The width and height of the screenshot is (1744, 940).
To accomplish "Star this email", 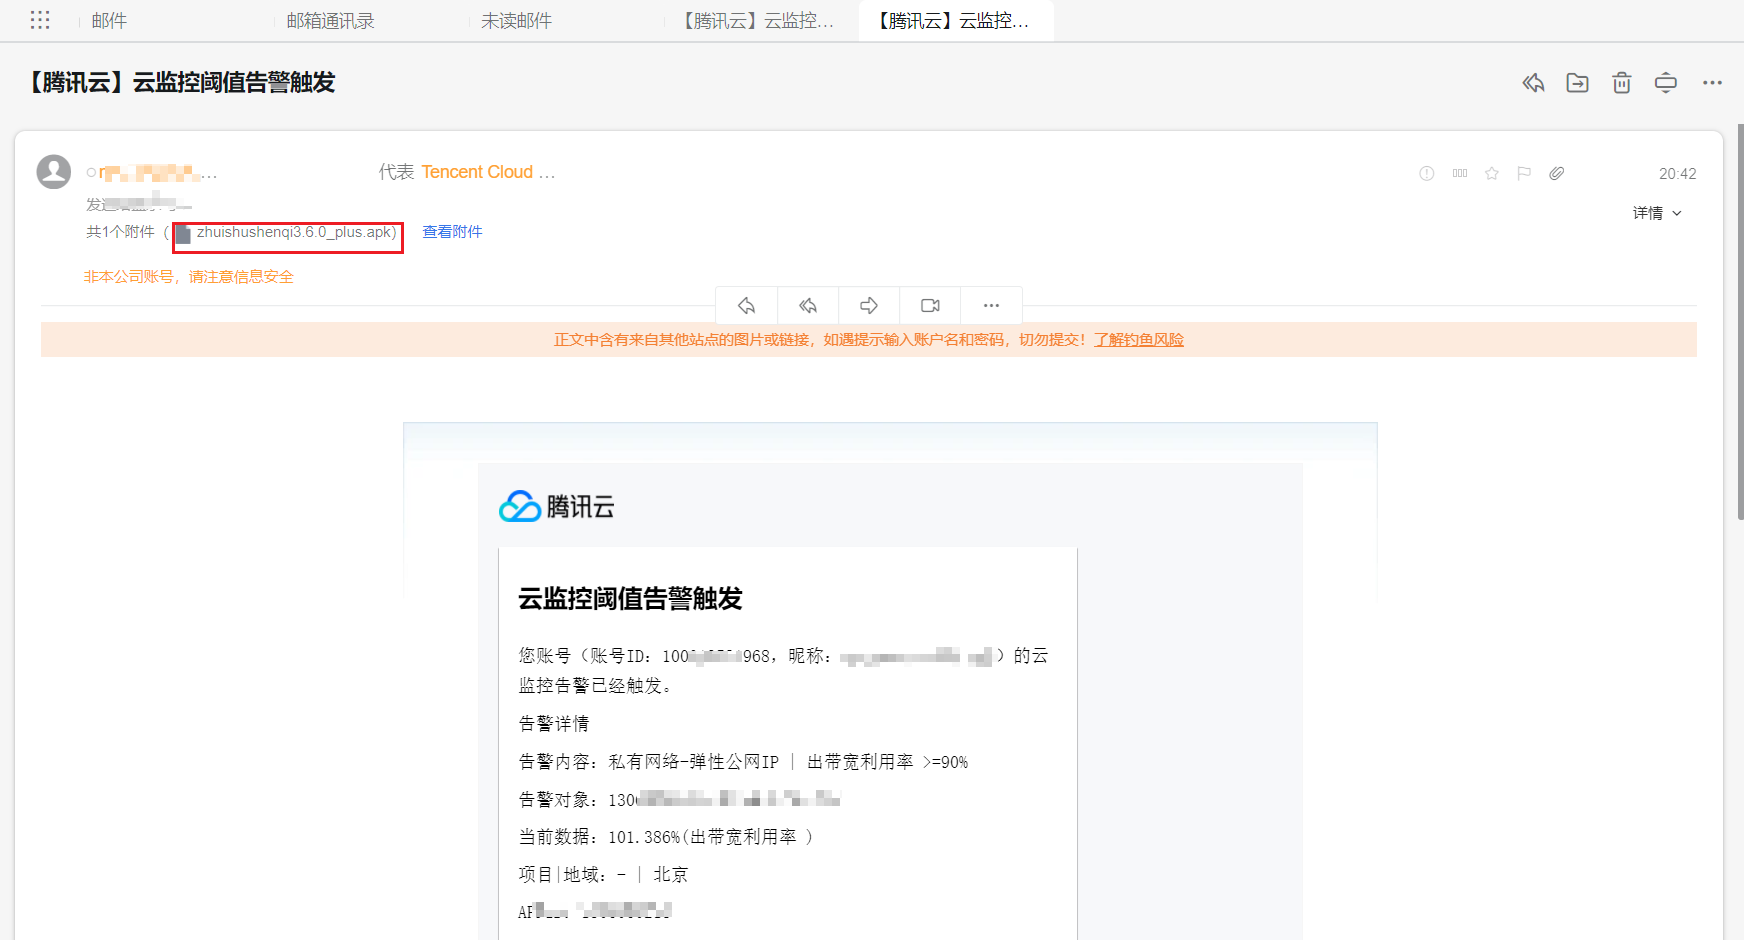I will (1492, 173).
